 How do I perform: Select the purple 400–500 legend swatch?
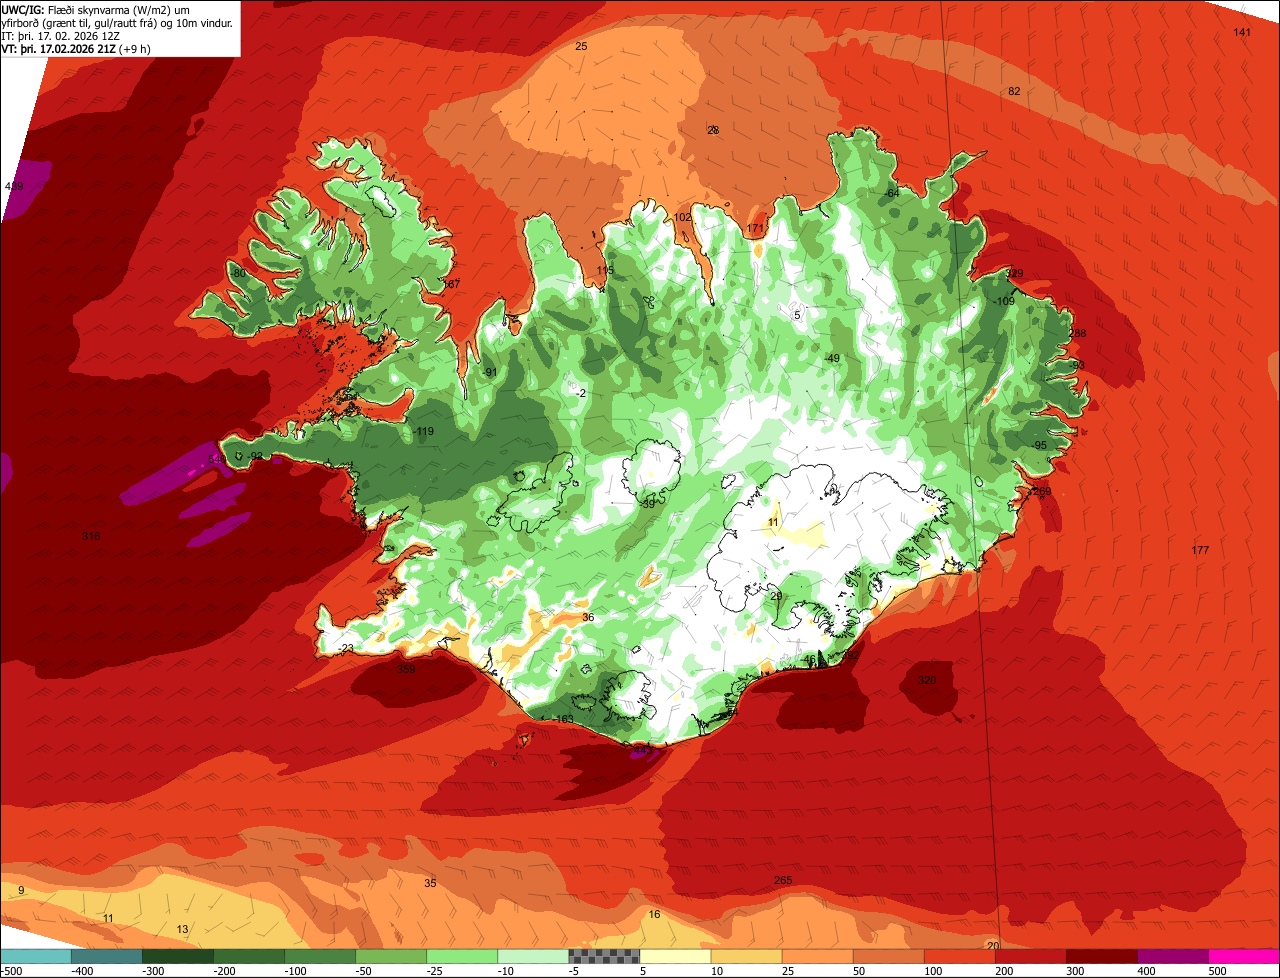tap(1173, 956)
